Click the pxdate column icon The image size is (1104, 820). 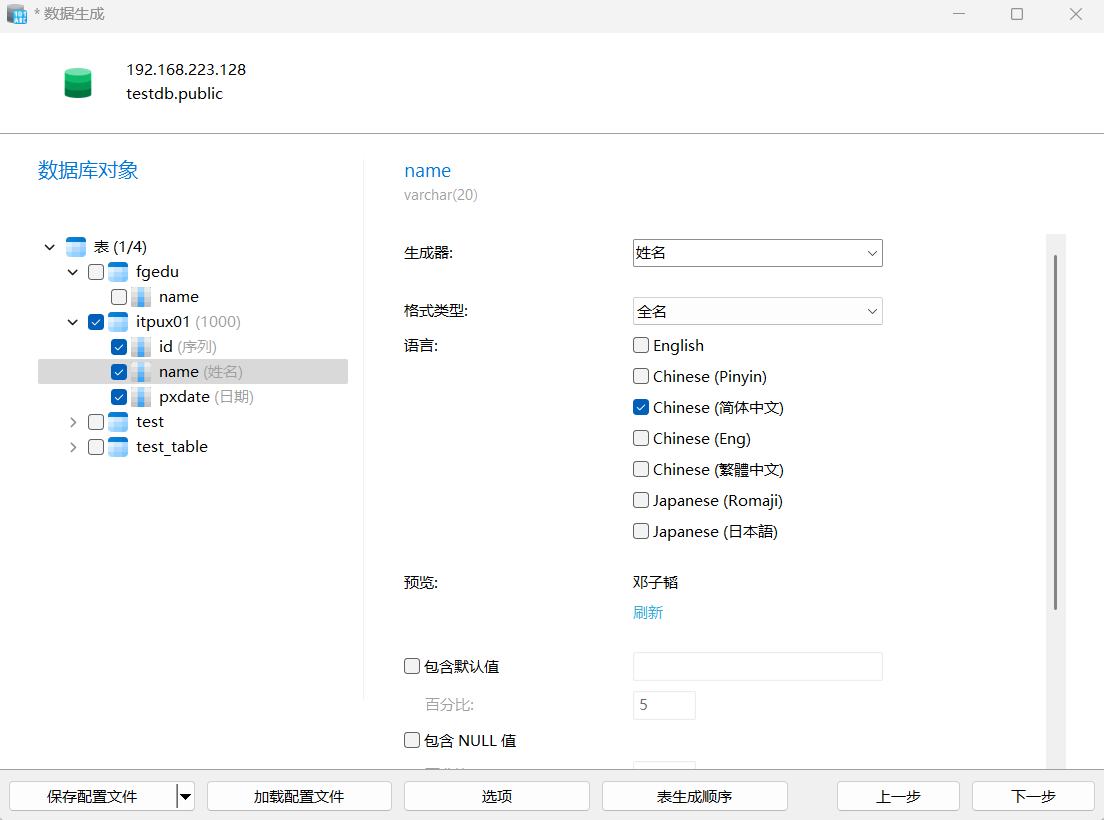[141, 397]
